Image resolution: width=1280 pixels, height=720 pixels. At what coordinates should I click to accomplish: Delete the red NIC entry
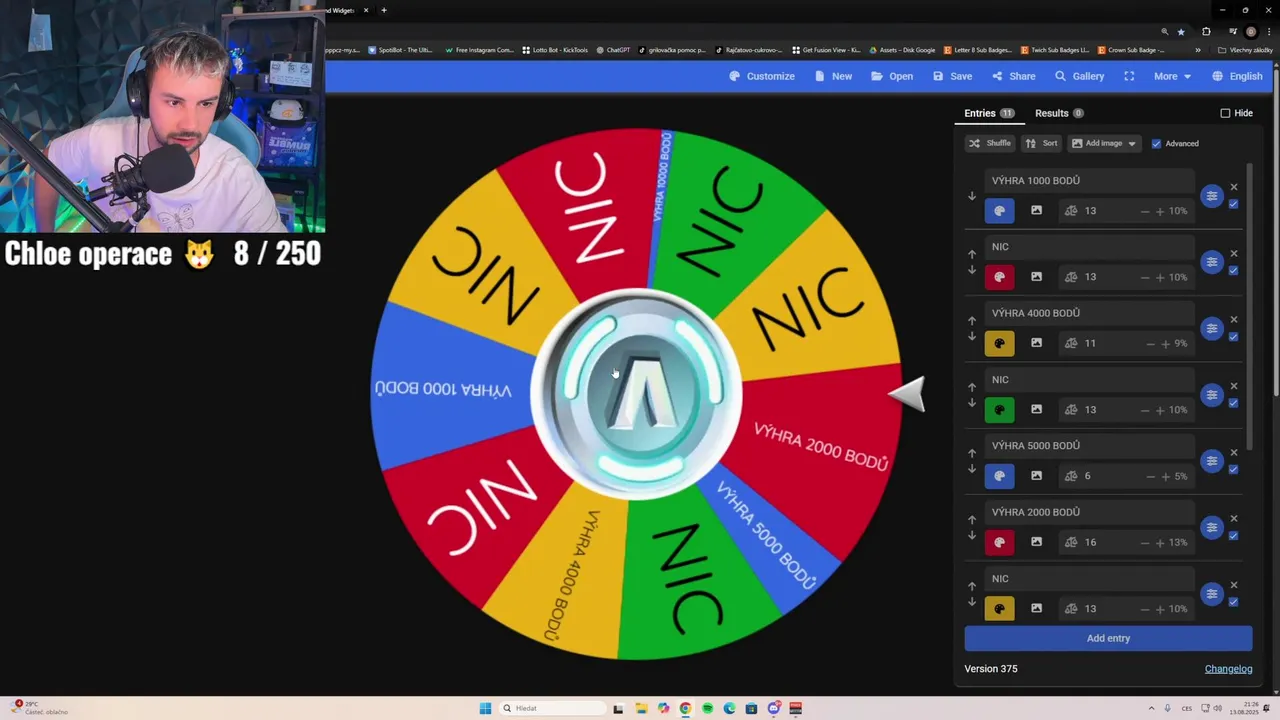point(1234,253)
